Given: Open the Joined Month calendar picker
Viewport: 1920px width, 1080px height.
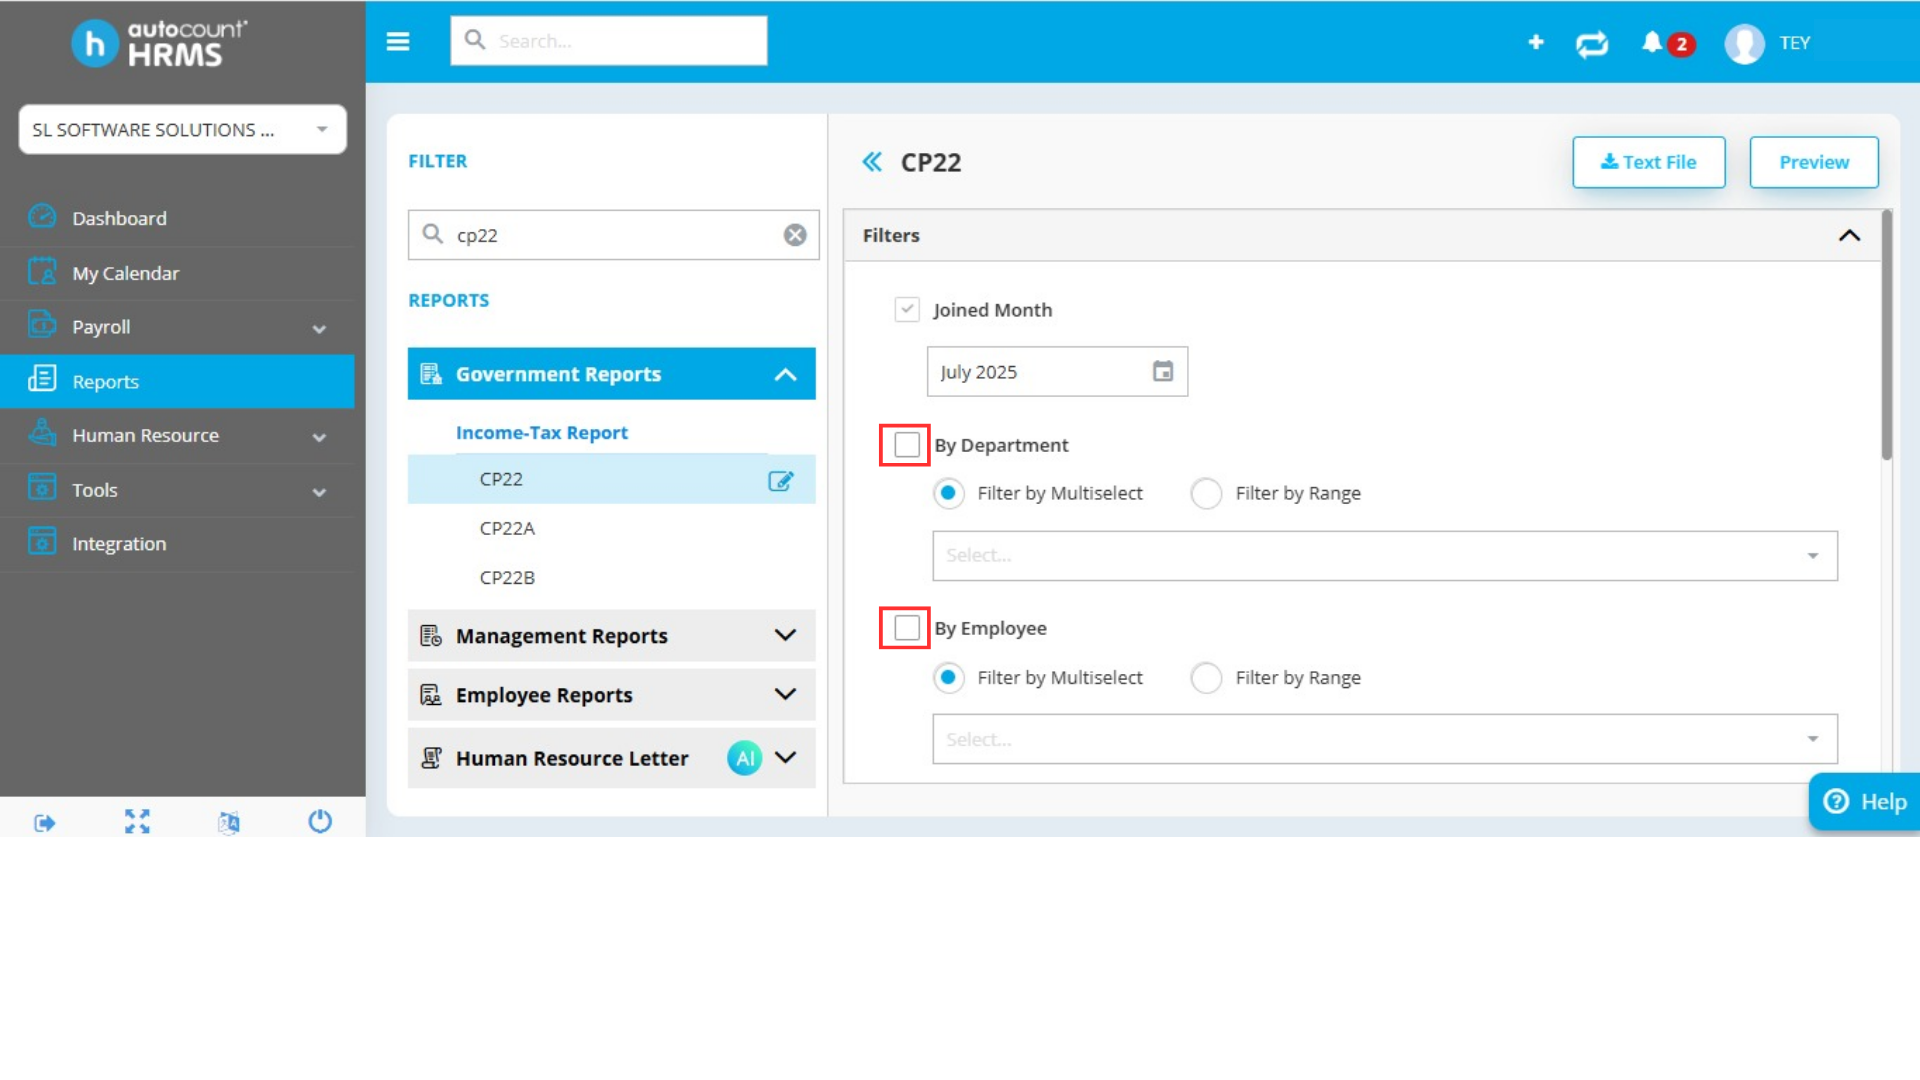Looking at the screenshot, I should pyautogui.click(x=1162, y=372).
